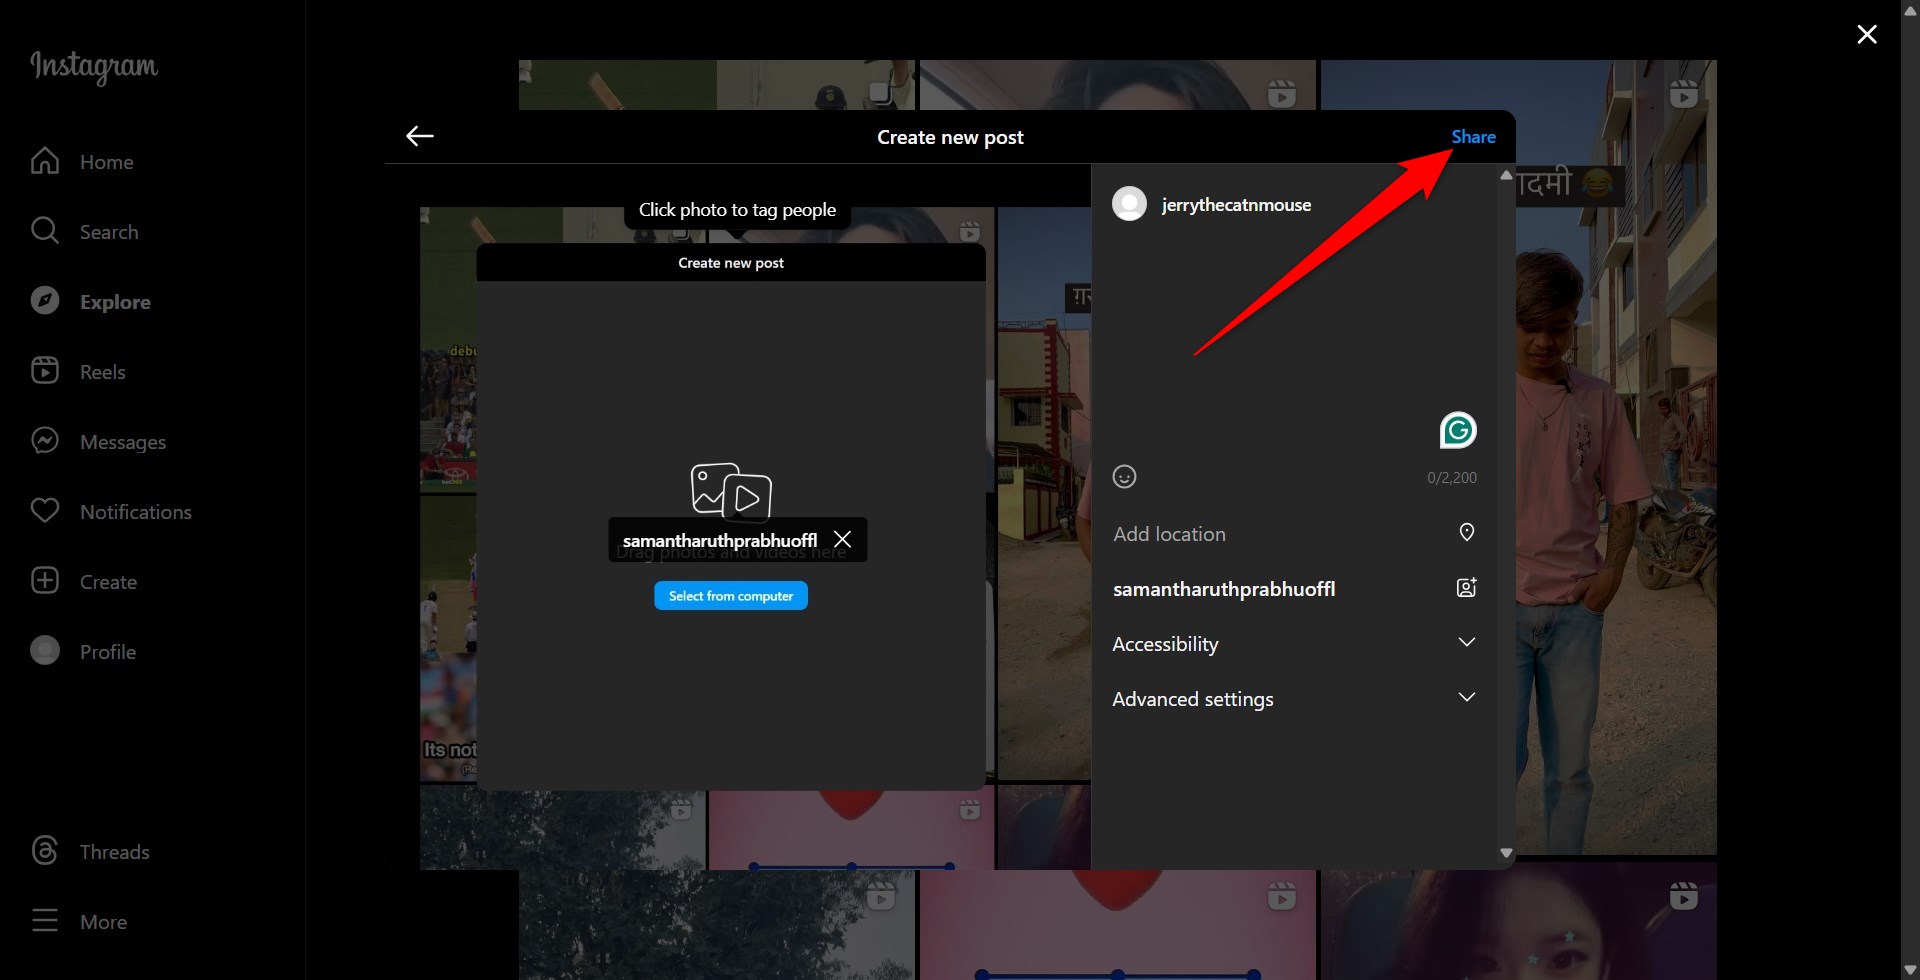Select the Reels menu label
1920x980 pixels.
click(103, 372)
